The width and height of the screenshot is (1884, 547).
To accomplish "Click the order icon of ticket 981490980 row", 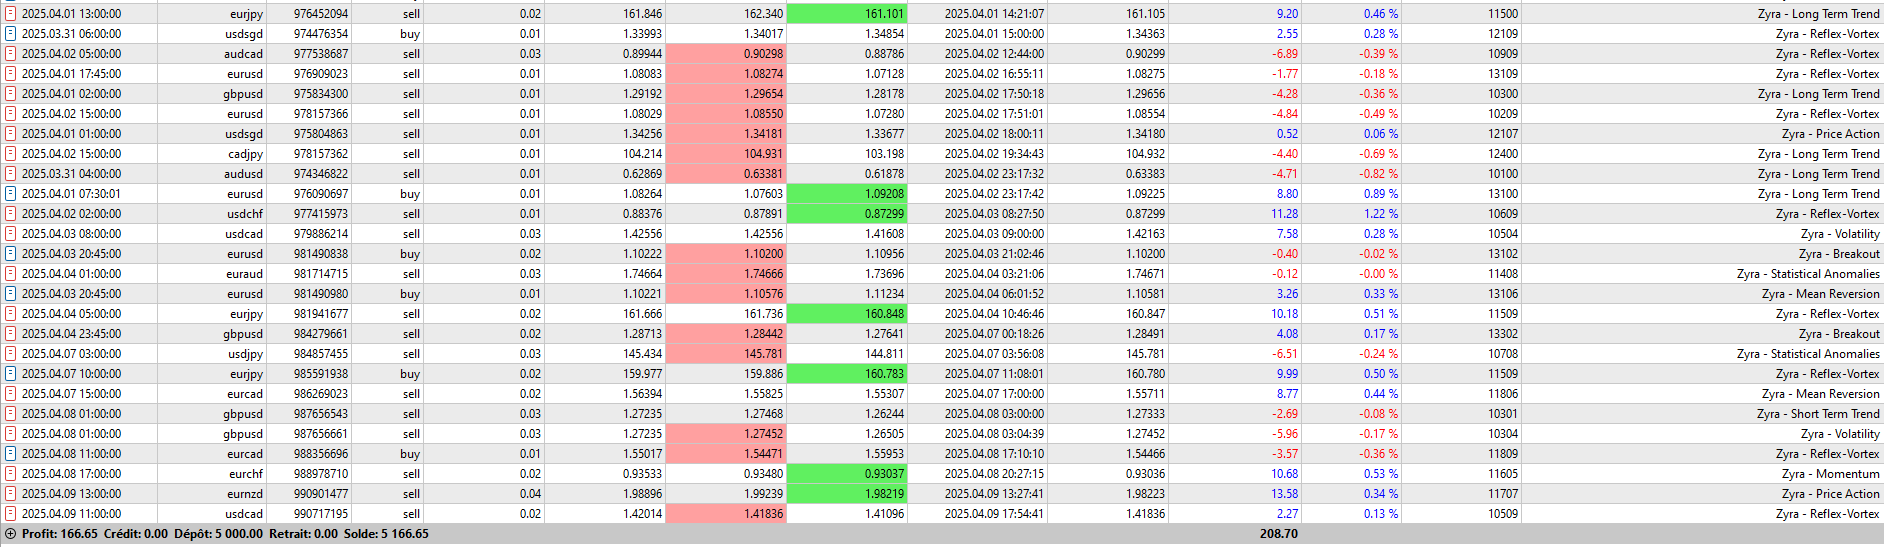I will click(11, 294).
